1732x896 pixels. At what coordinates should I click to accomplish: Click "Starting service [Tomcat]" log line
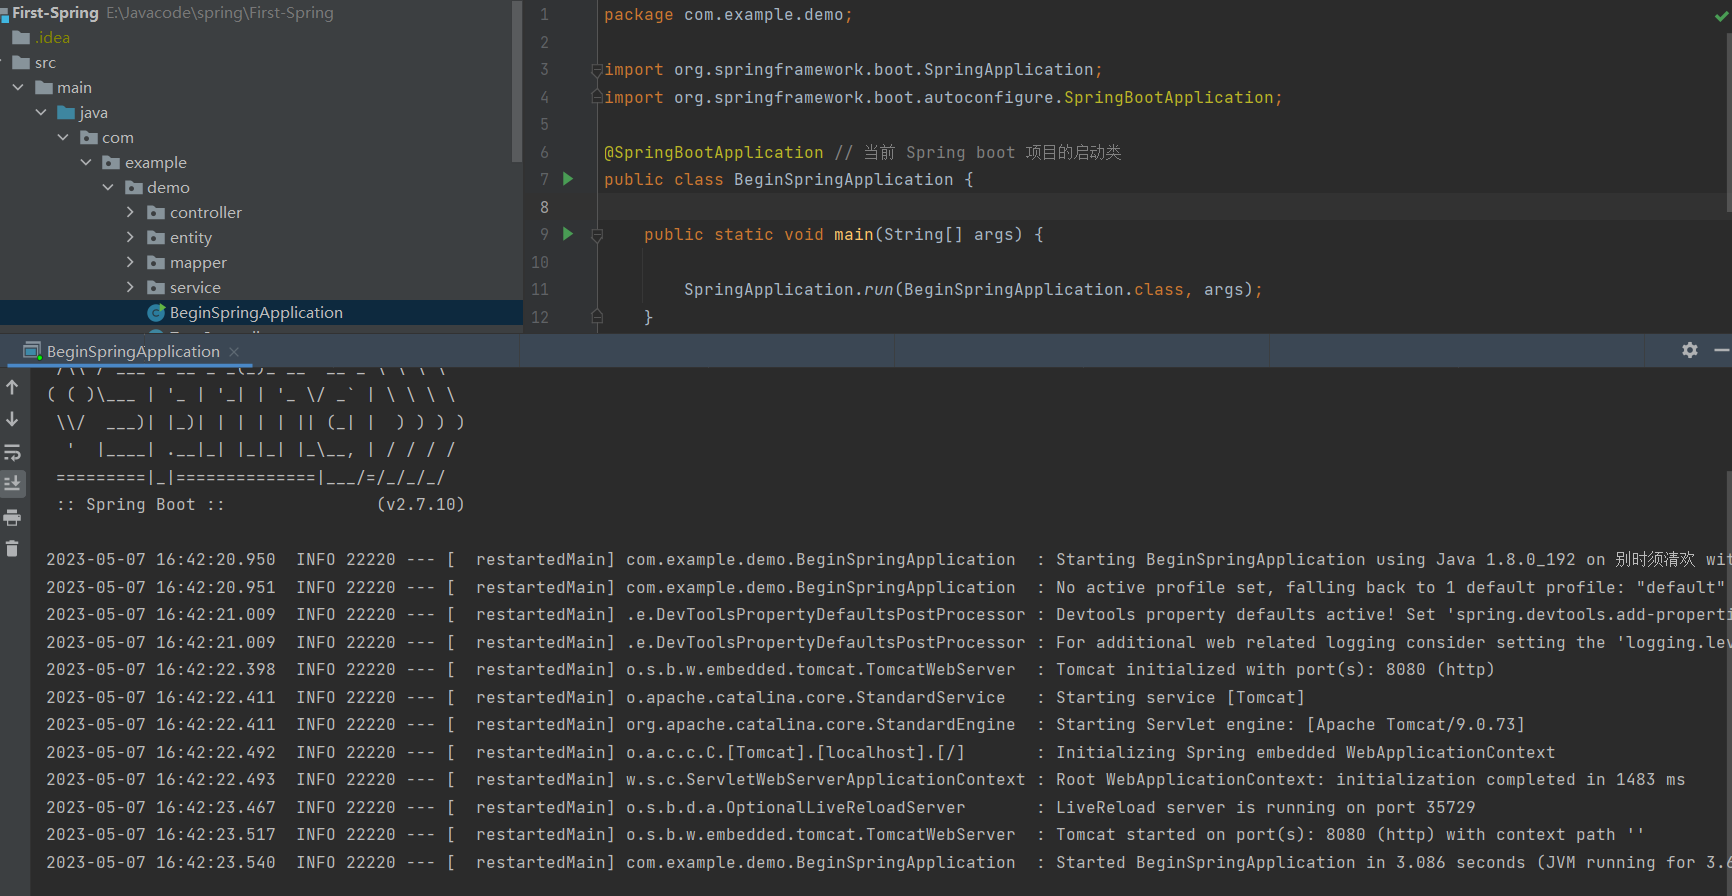(x=1180, y=698)
